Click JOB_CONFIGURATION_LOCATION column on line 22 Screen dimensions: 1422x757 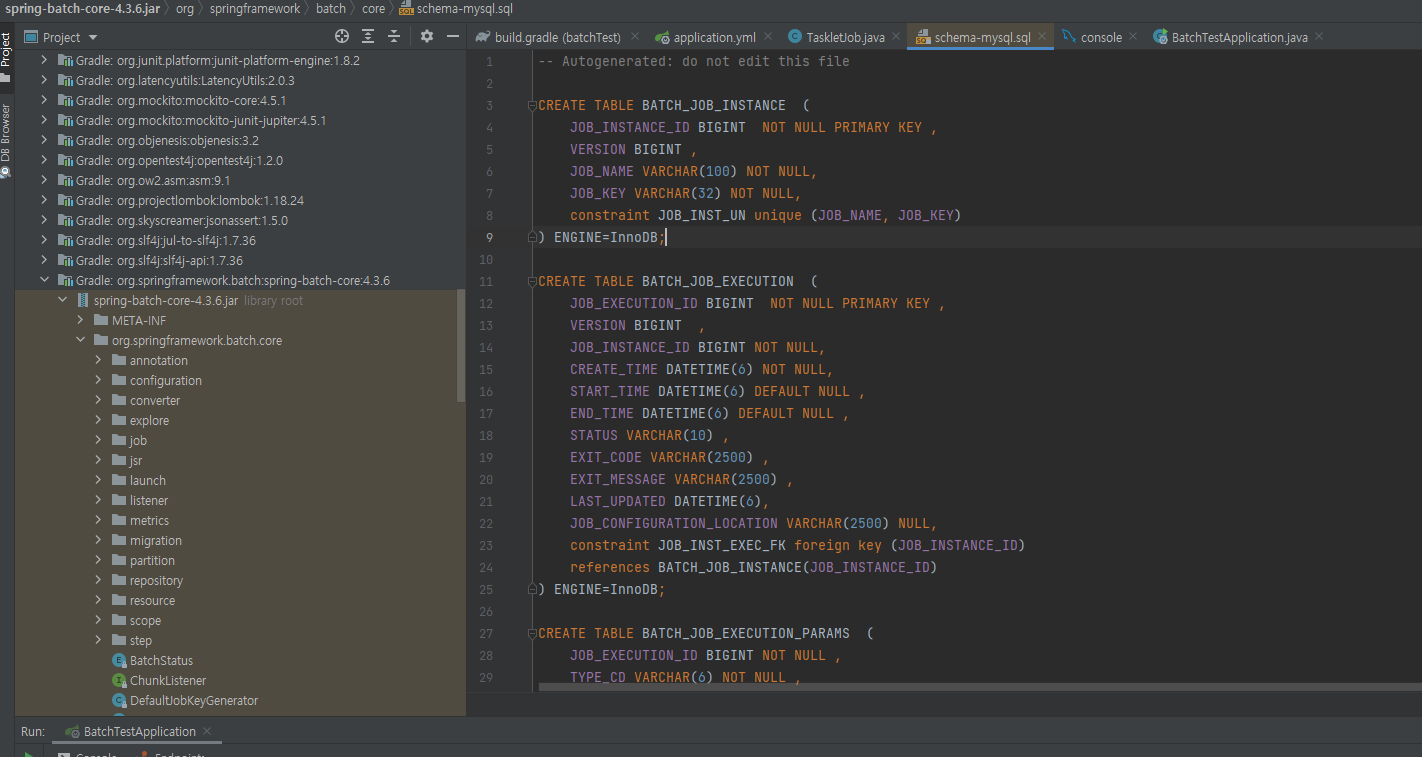pyautogui.click(x=674, y=523)
